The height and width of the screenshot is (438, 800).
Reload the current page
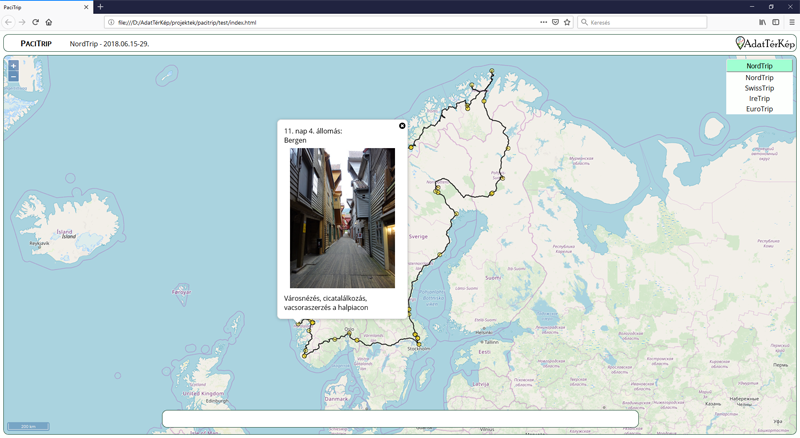click(x=35, y=22)
